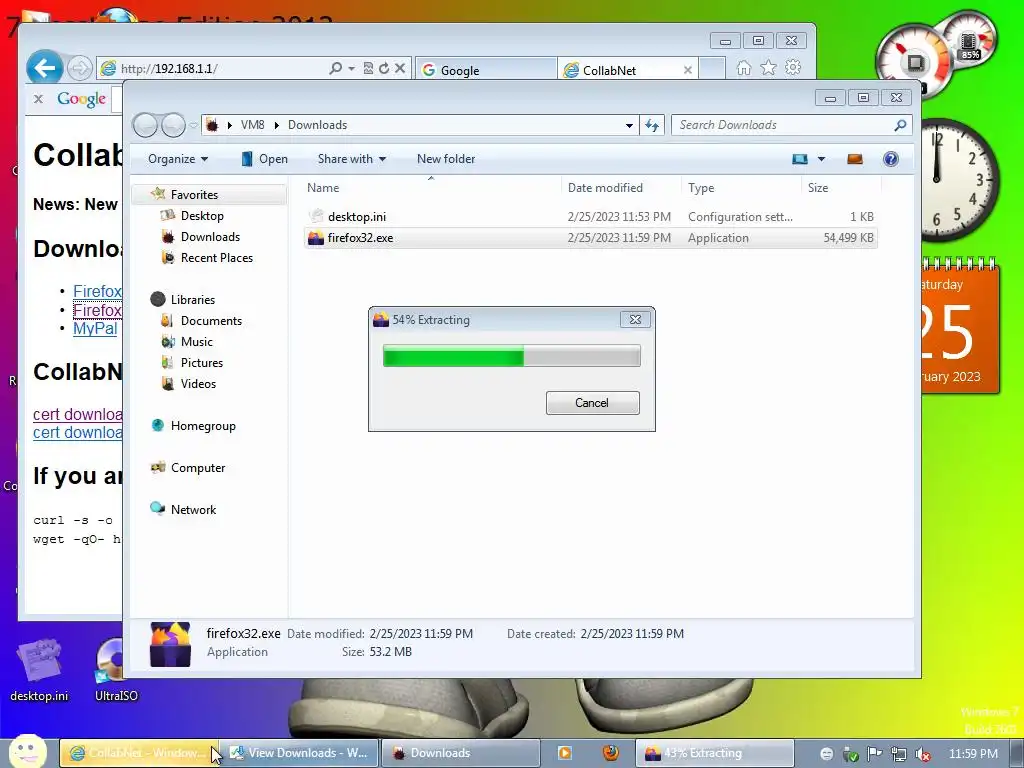
Task: Click the Explorer forward button
Action: pos(173,125)
